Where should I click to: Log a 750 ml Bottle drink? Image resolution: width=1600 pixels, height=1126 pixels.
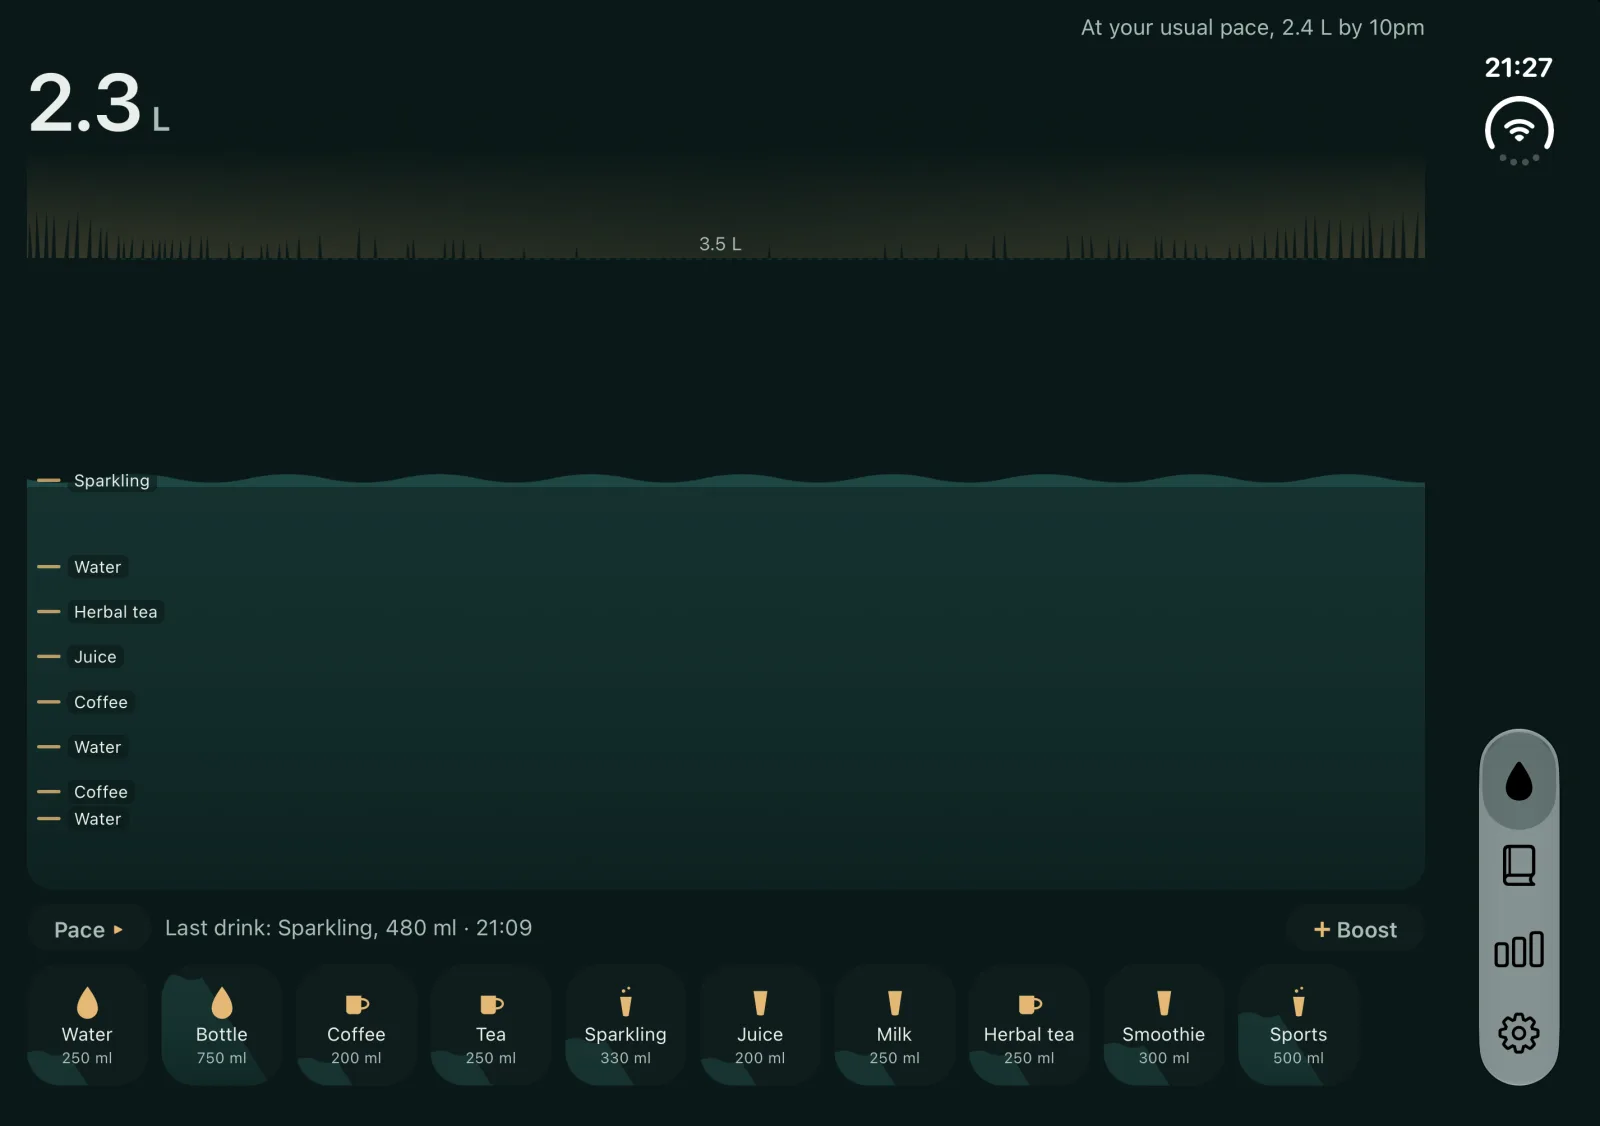(221, 1025)
